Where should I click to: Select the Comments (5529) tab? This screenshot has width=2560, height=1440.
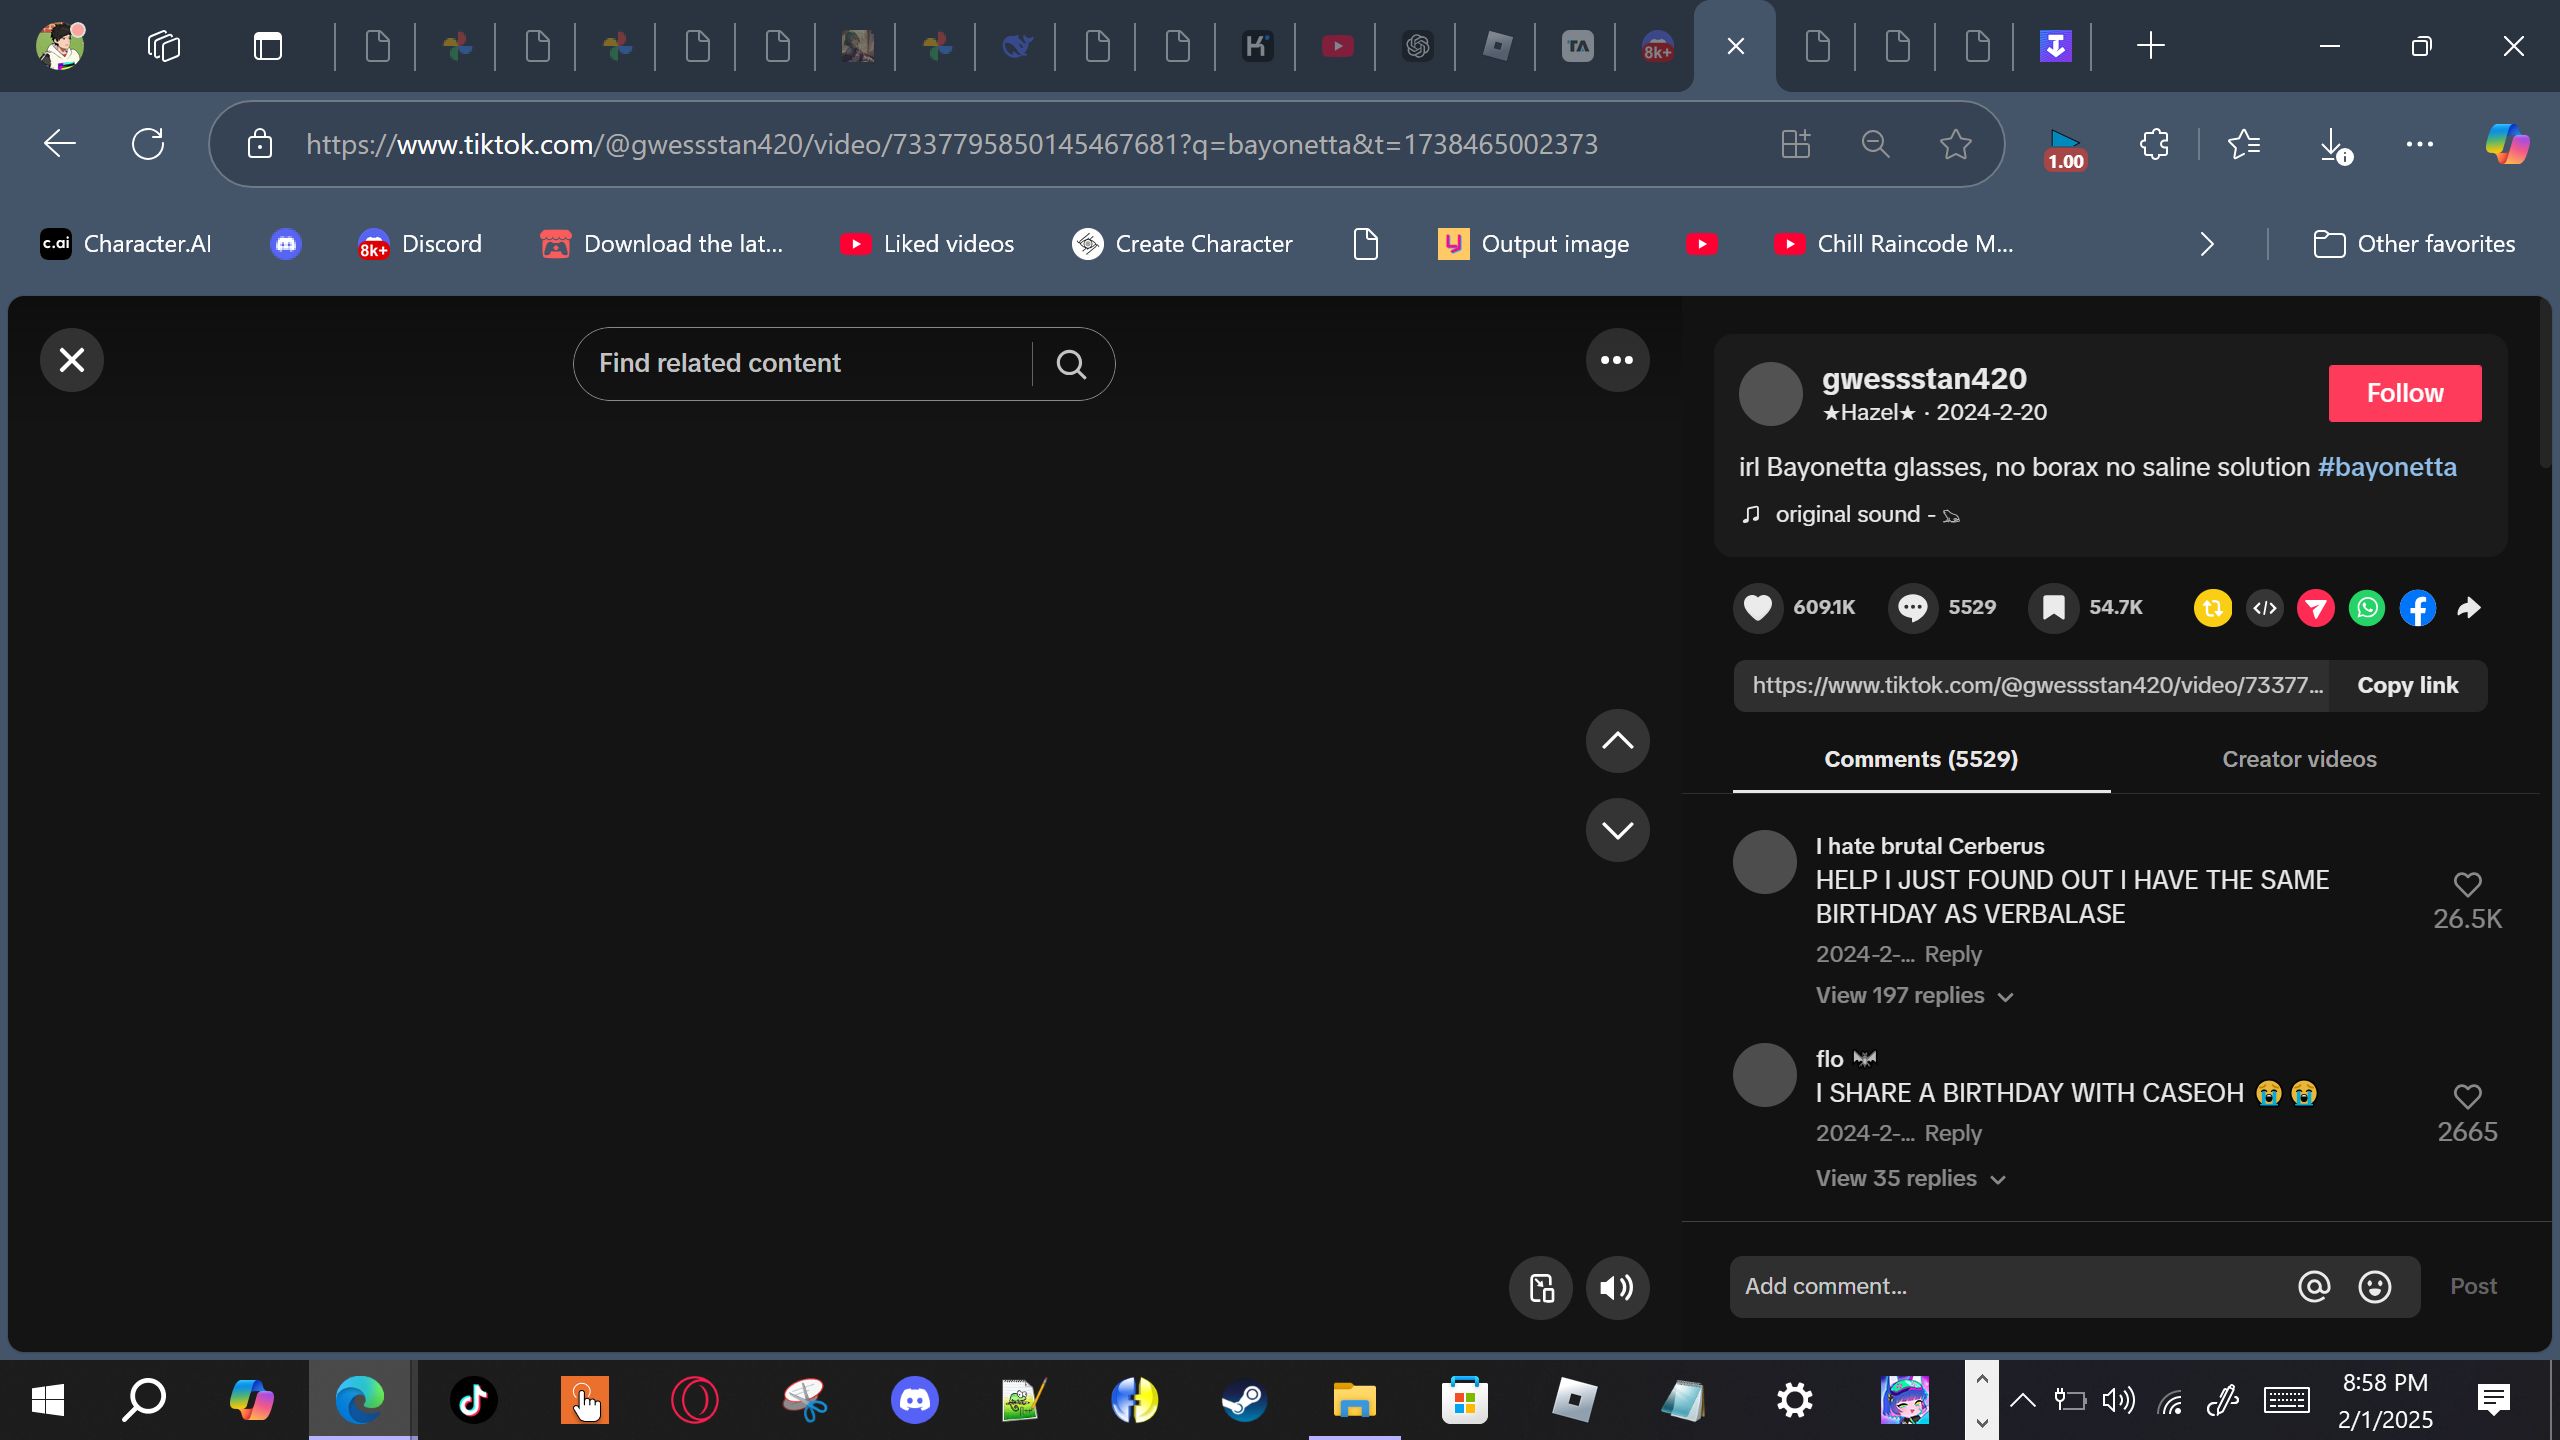(1920, 759)
